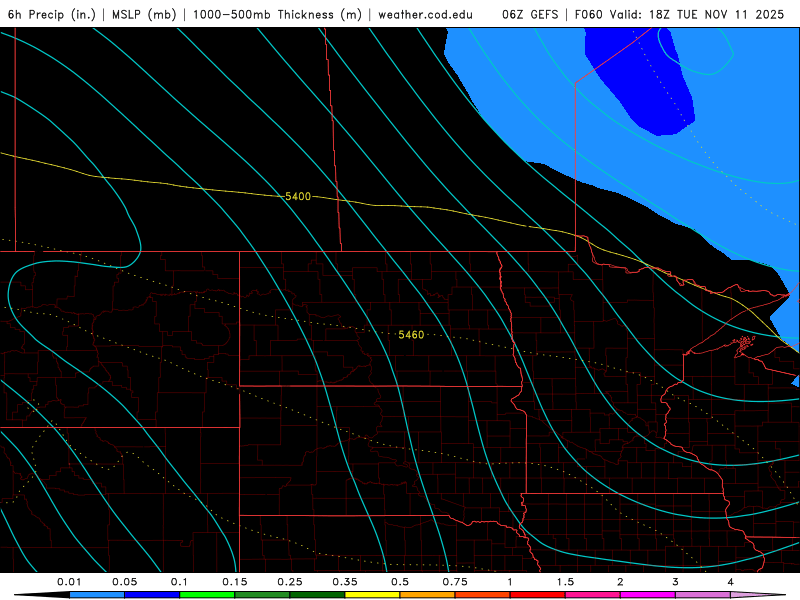
Task: Click the '0.1' legend value
Action: 179,582
